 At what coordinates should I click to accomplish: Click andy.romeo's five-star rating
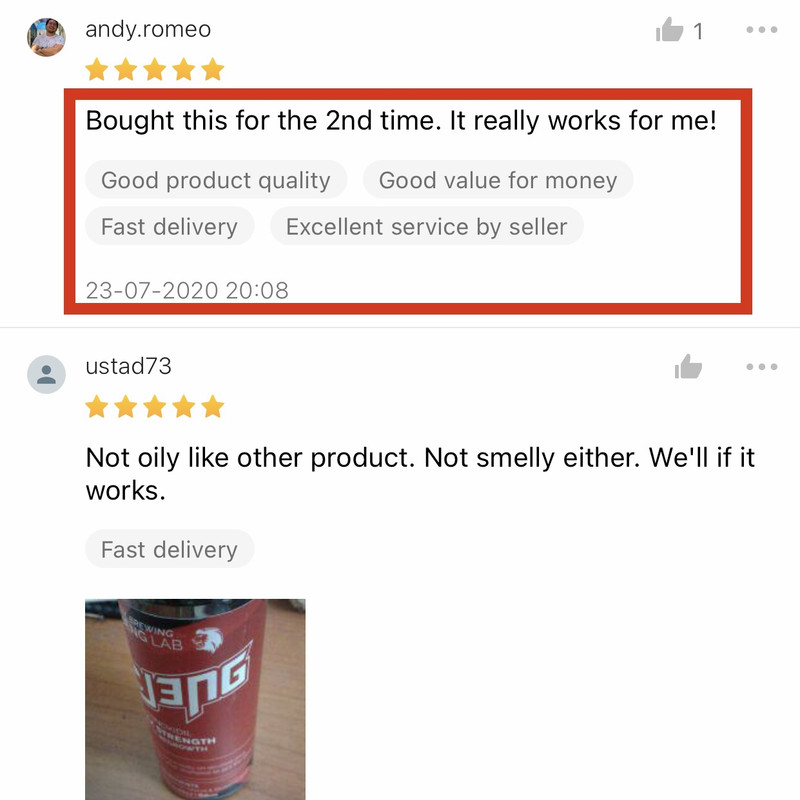tap(155, 69)
